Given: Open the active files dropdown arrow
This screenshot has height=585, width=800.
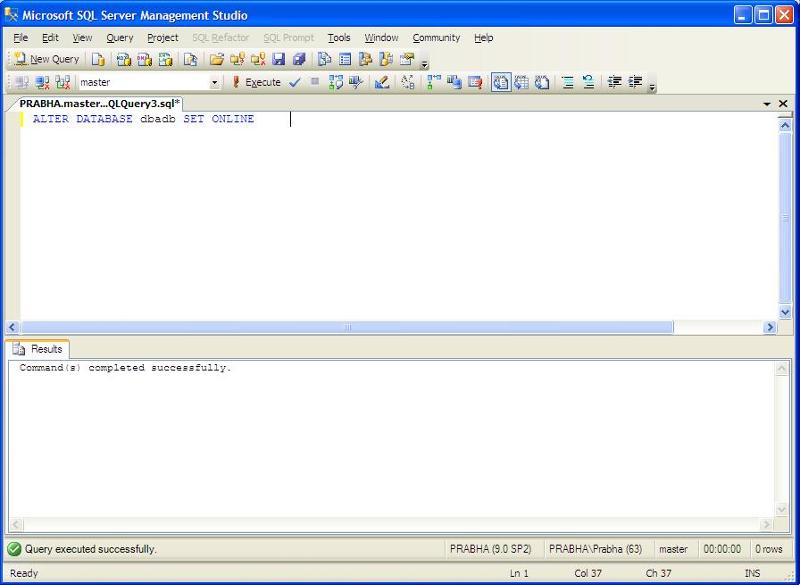Looking at the screenshot, I should [767, 104].
